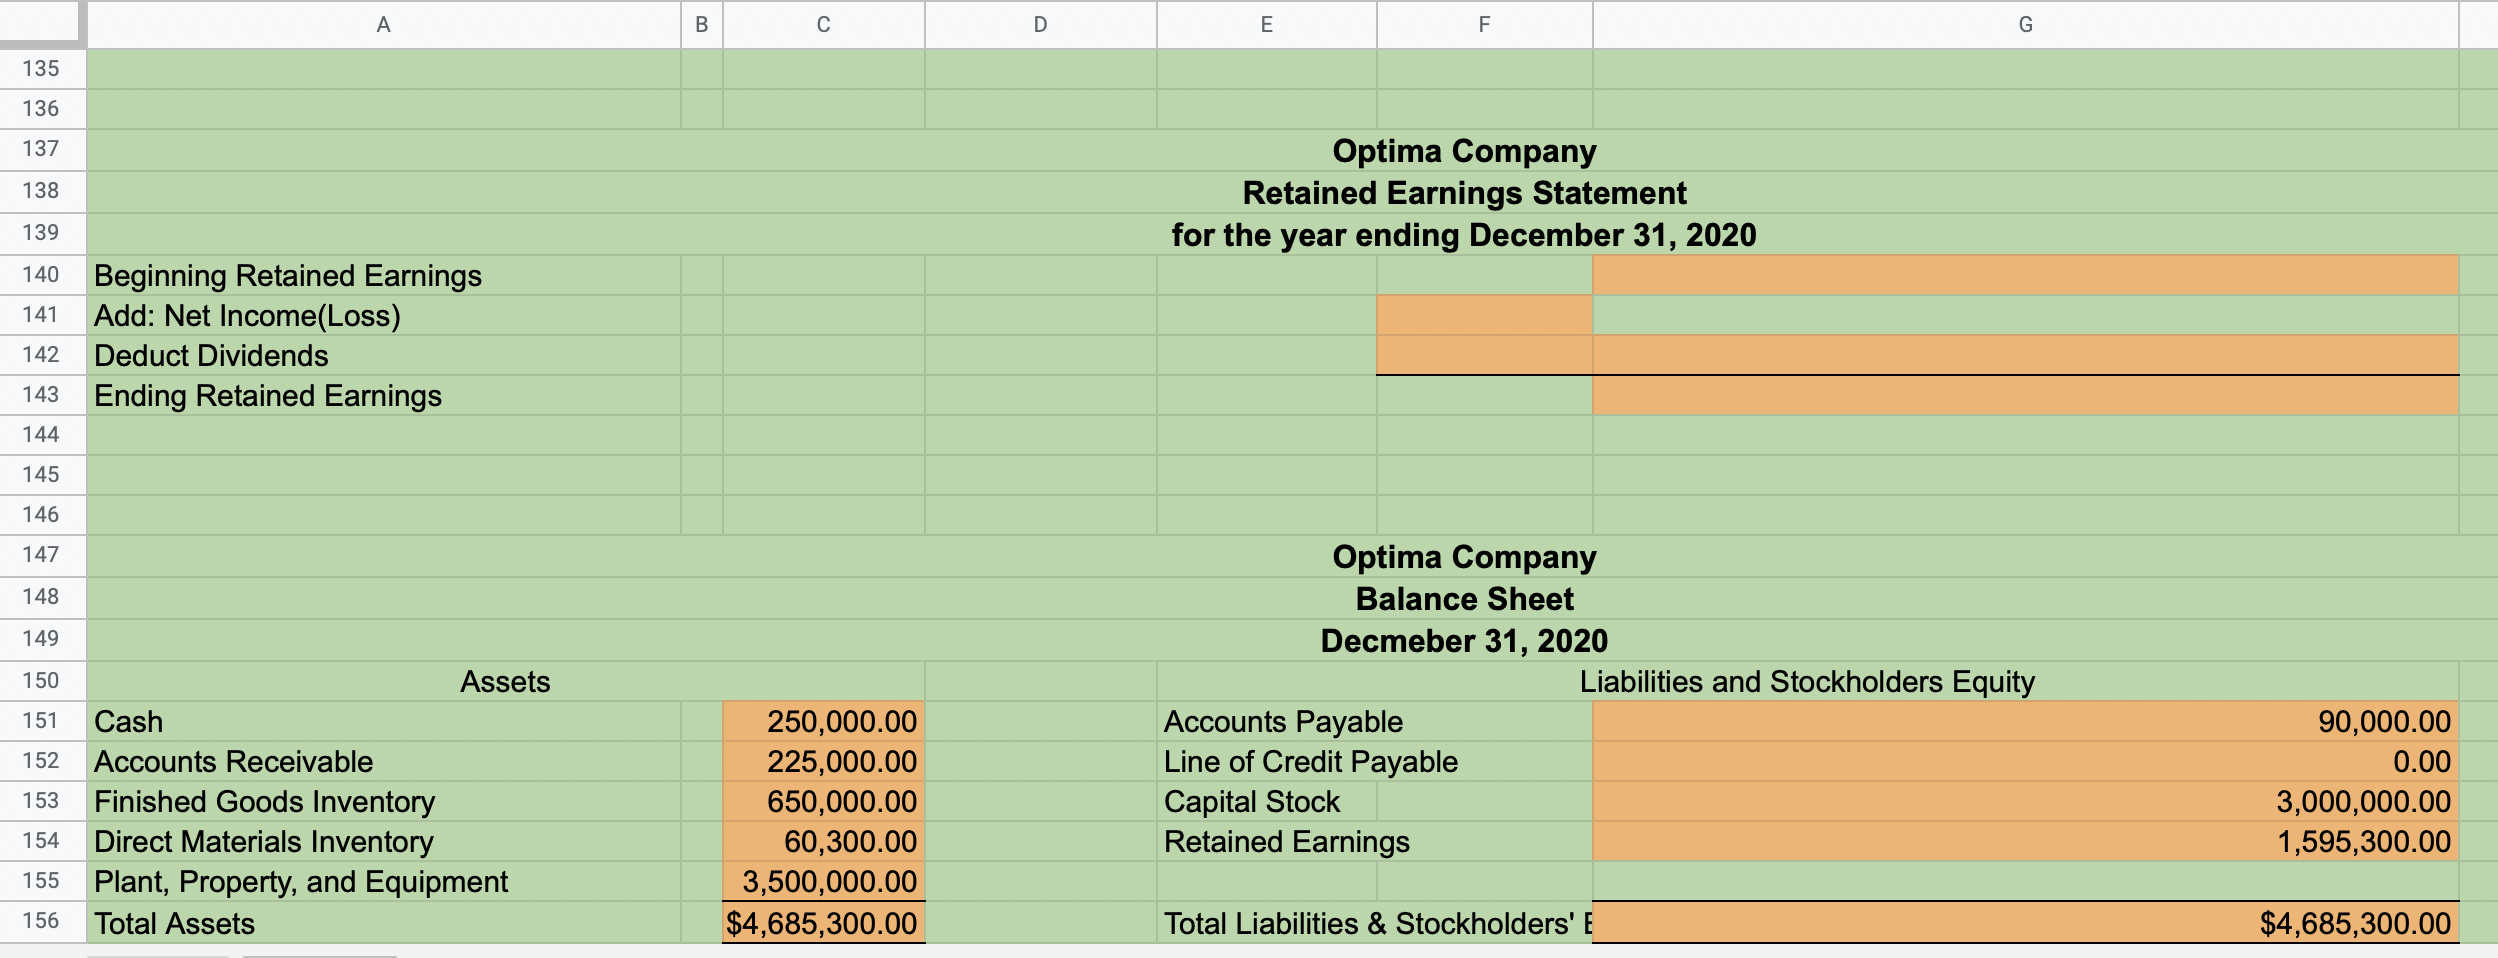The width and height of the screenshot is (2498, 958).
Task: Select 'Finished Goods Inventory' label cell
Action: (384, 801)
